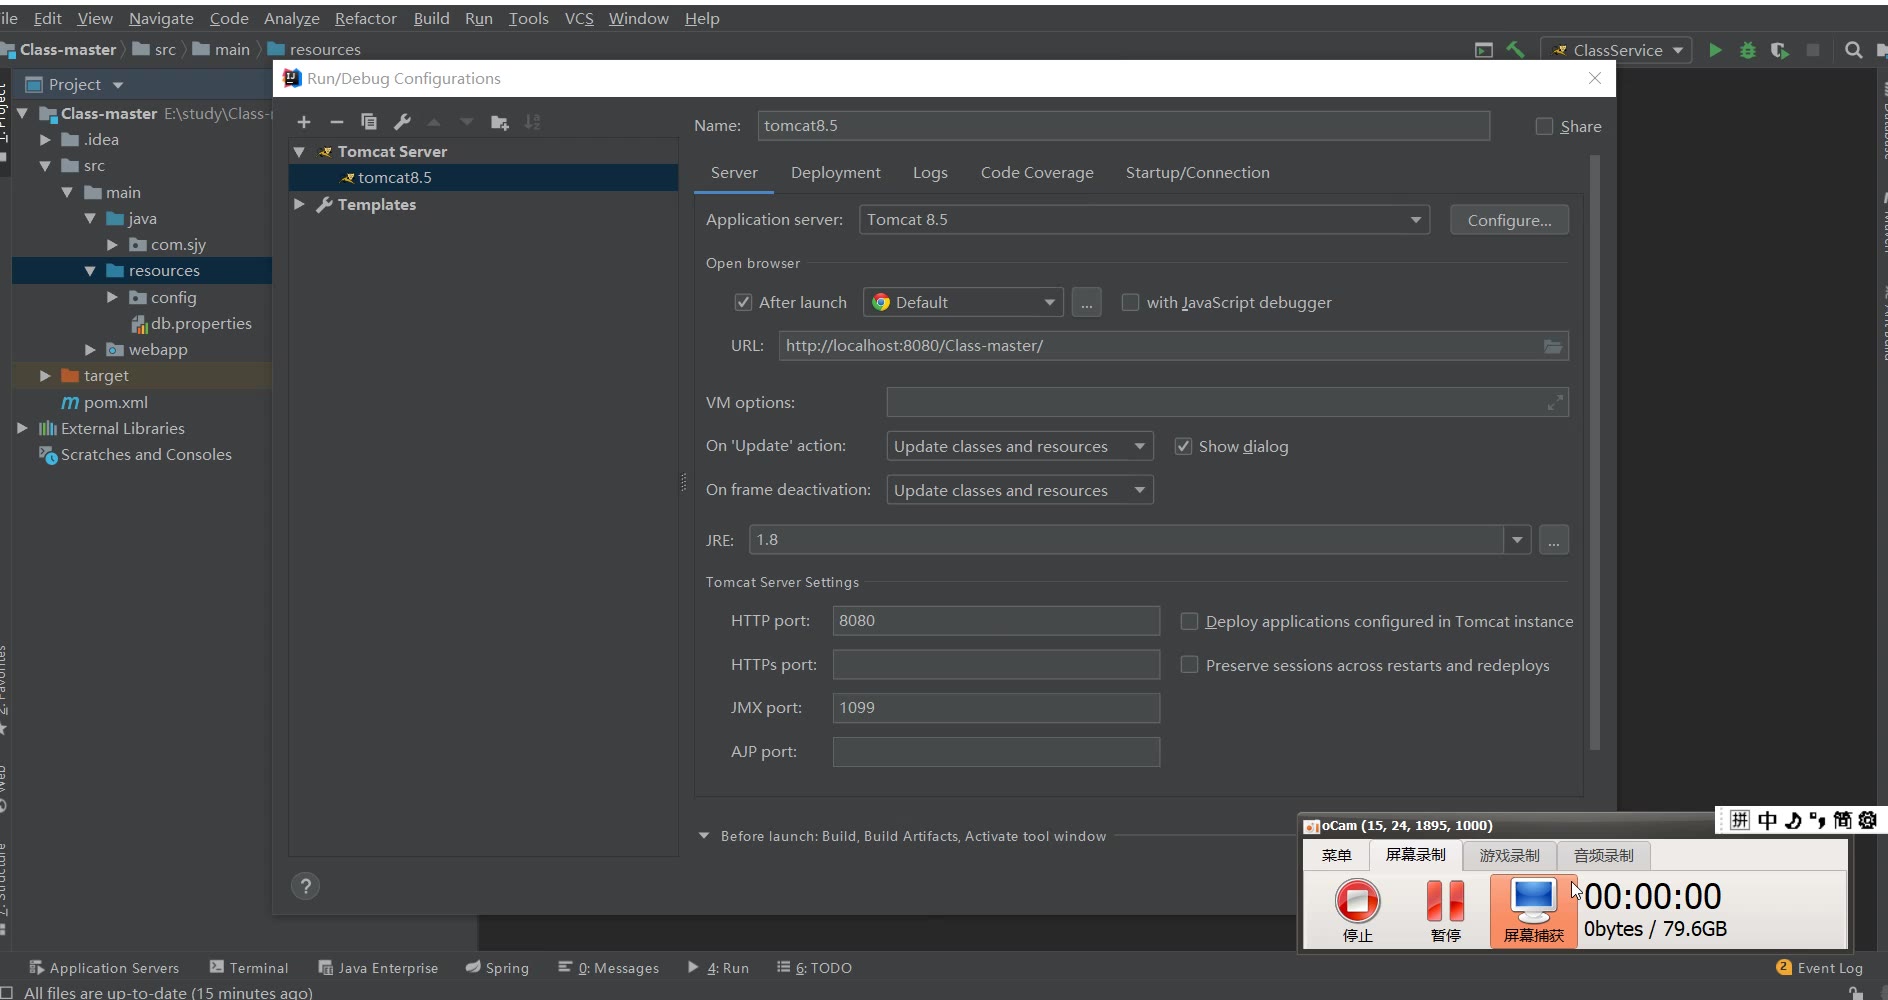Open On frame deactivation dropdown
The width and height of the screenshot is (1888, 1000).
tap(1020, 490)
